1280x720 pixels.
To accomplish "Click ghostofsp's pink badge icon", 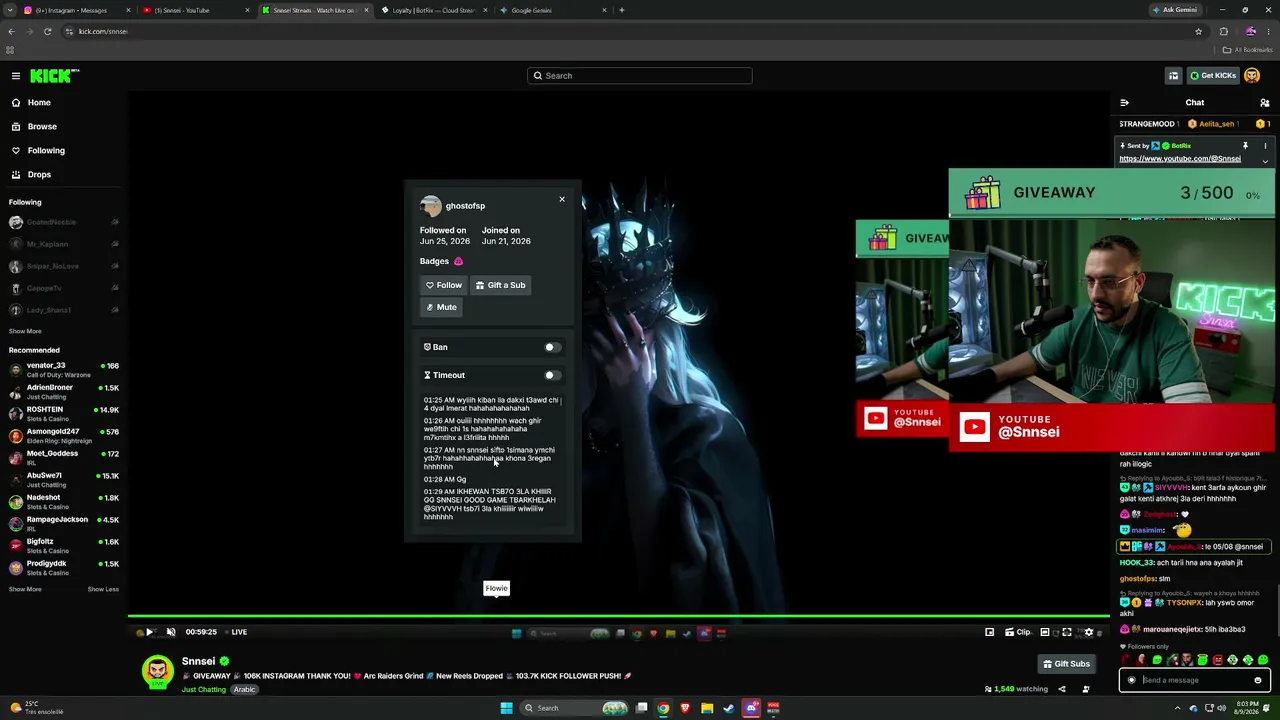I will tap(458, 261).
